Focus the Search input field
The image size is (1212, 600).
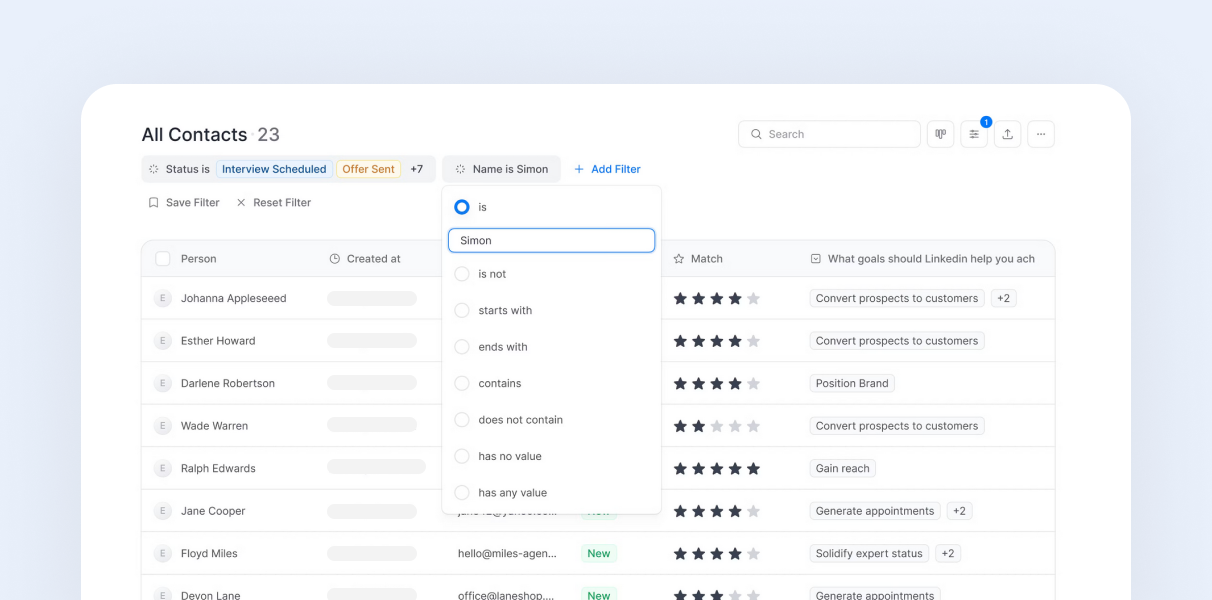(x=829, y=134)
